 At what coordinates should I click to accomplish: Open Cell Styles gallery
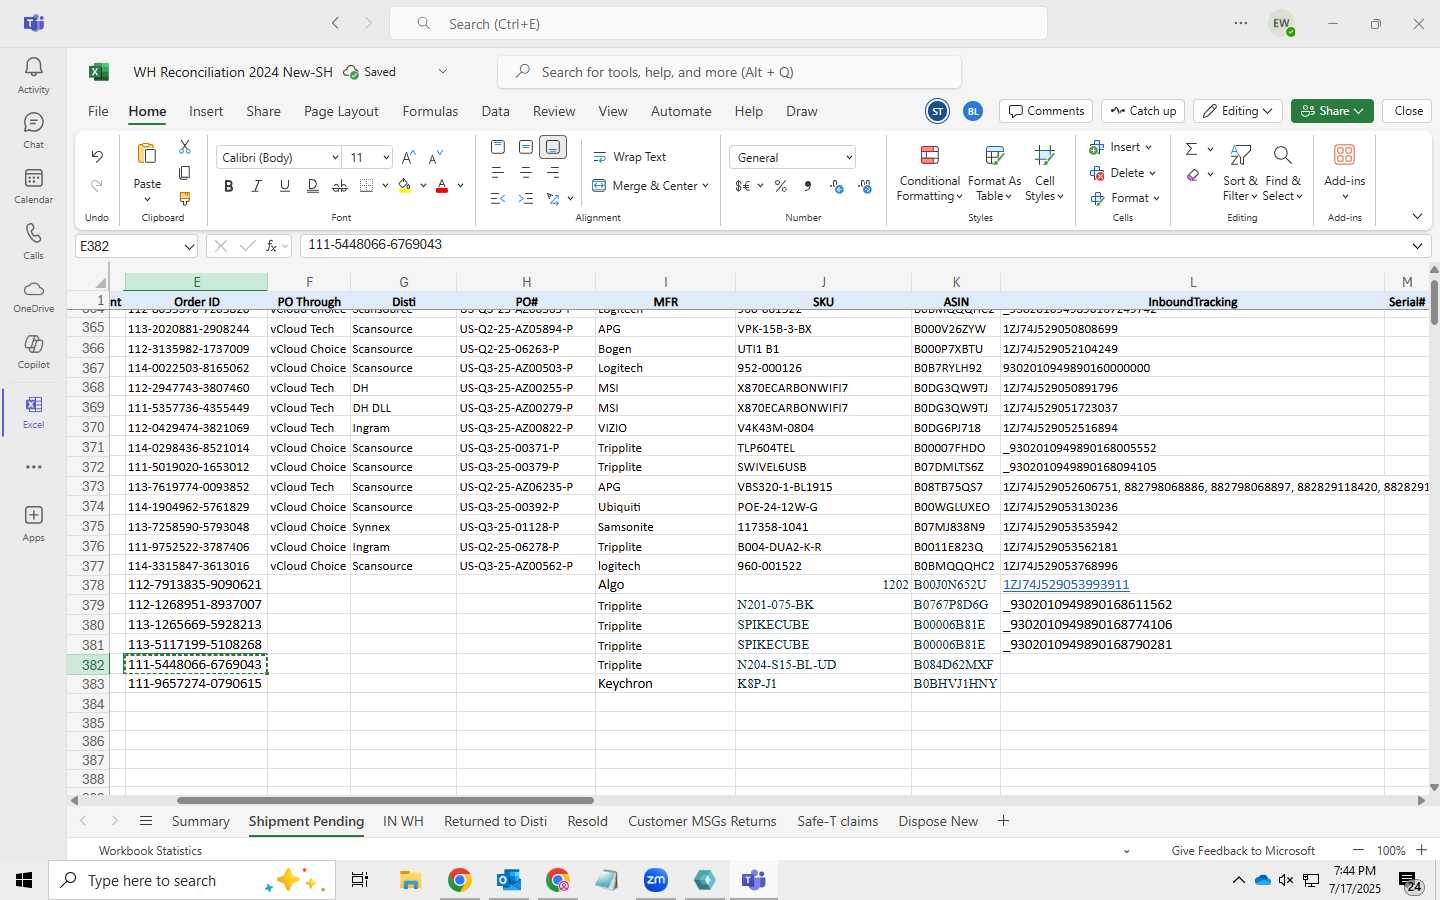1045,173
